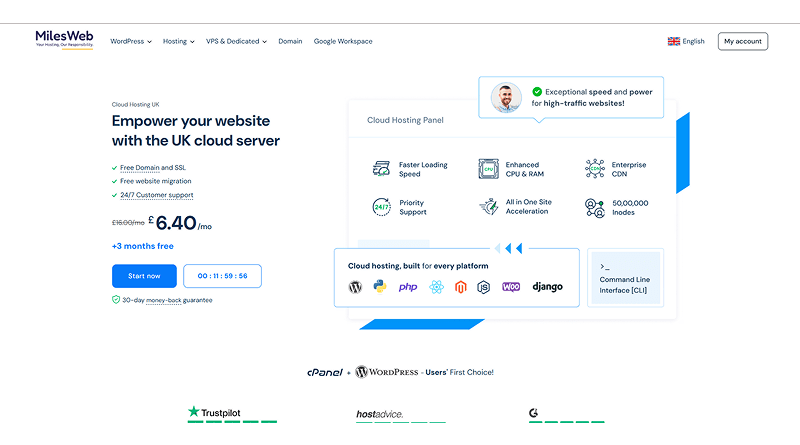Click the G2 rating logo
Viewport: 800px width, 445px height.
click(534, 413)
